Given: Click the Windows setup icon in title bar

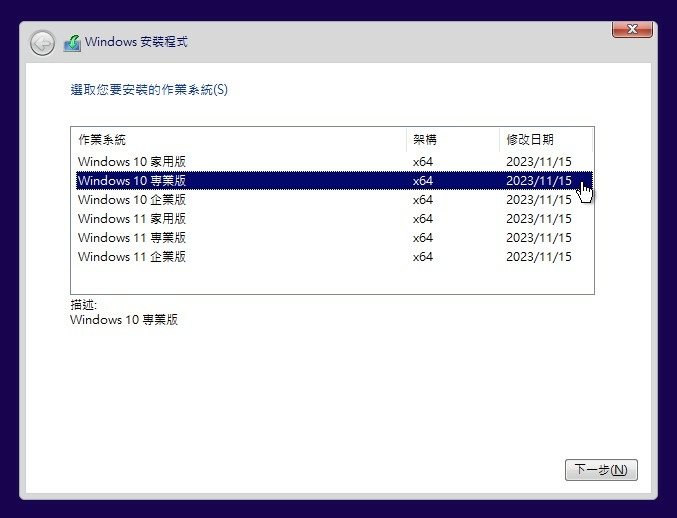Looking at the screenshot, I should coord(72,43).
